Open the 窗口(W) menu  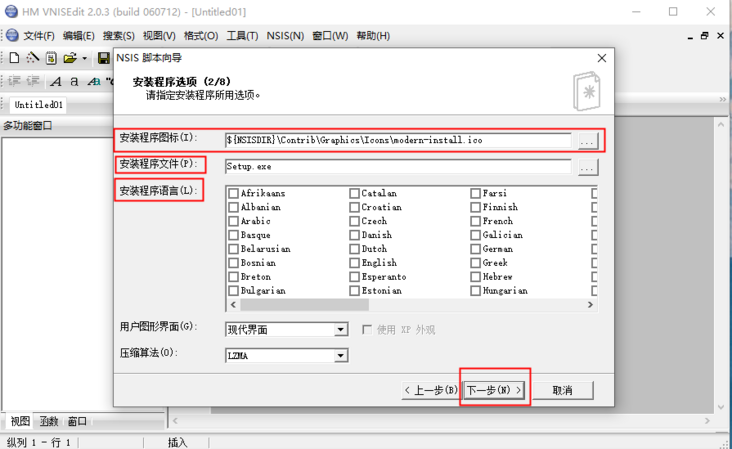(330, 36)
